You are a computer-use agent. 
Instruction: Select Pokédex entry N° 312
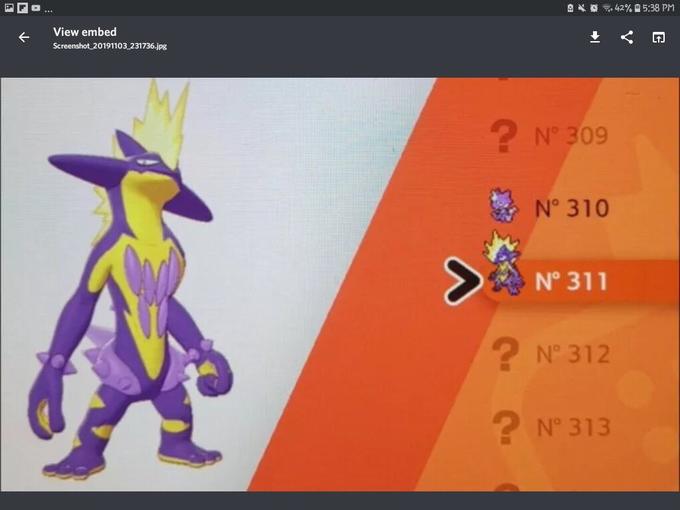[573, 354]
